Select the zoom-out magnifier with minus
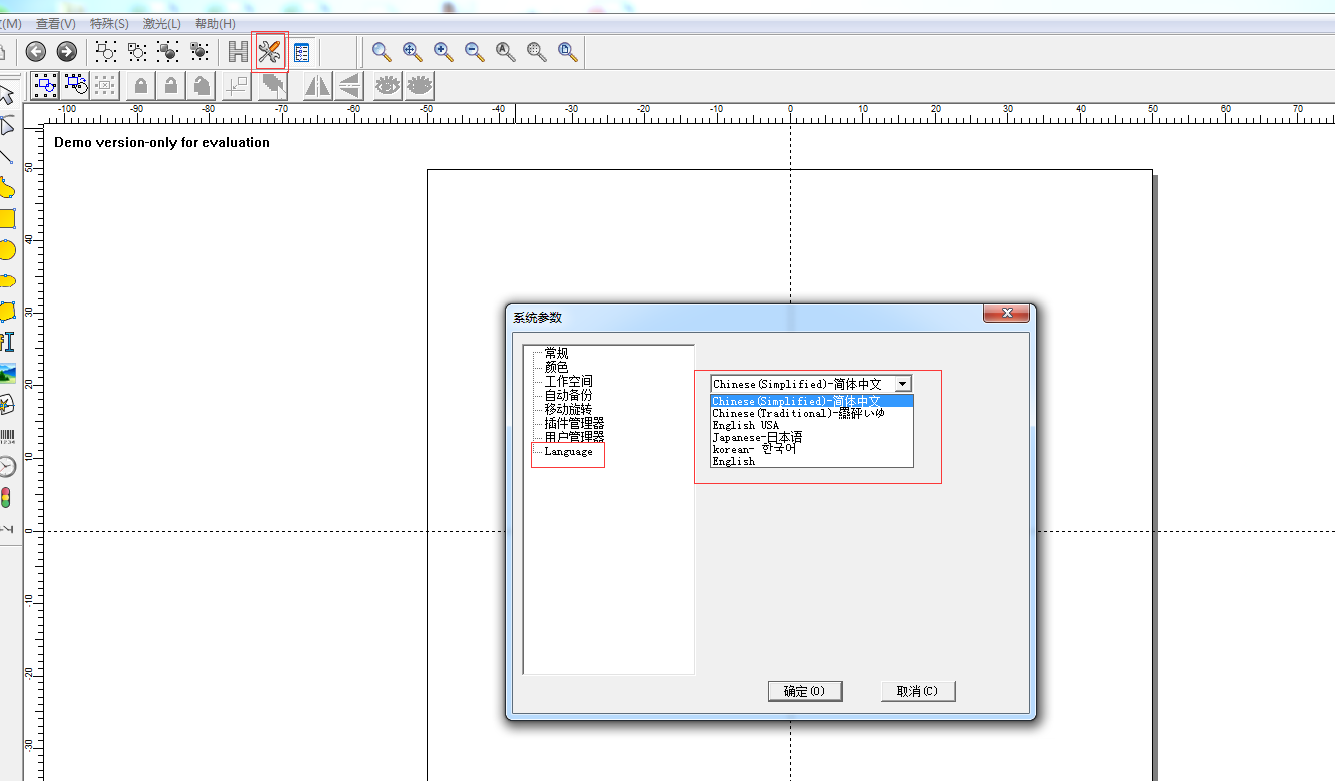Screen dimensions: 1335x781 [x=475, y=52]
